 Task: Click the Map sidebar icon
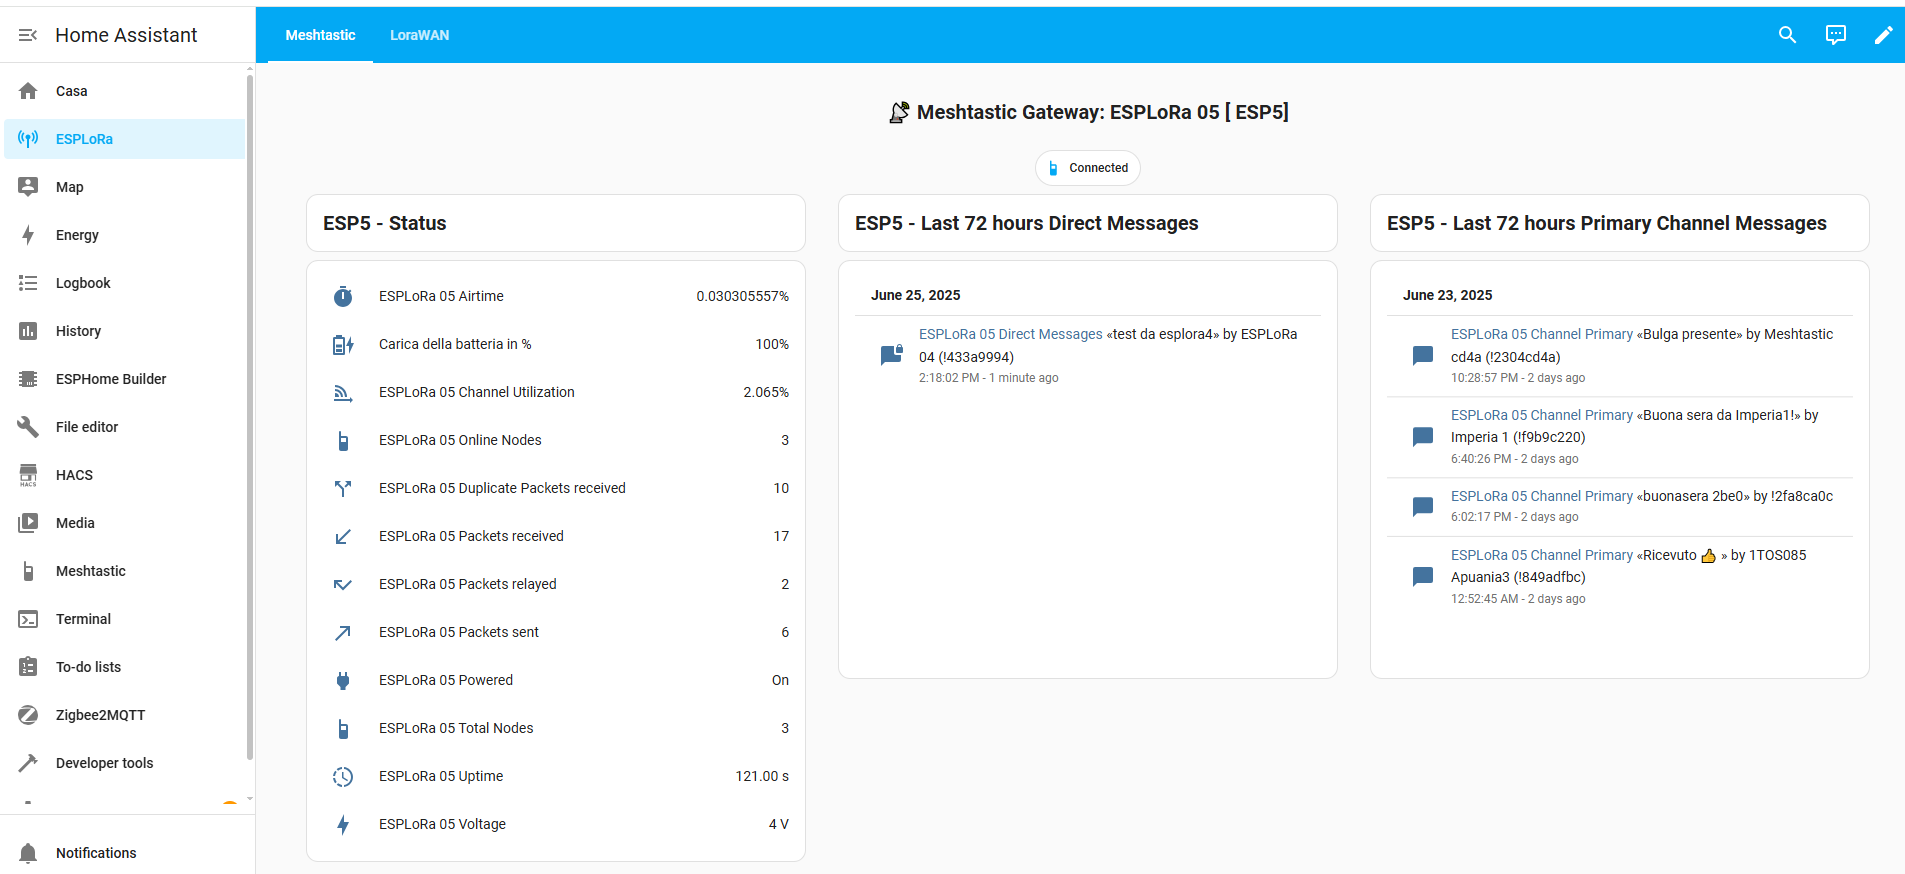28,187
